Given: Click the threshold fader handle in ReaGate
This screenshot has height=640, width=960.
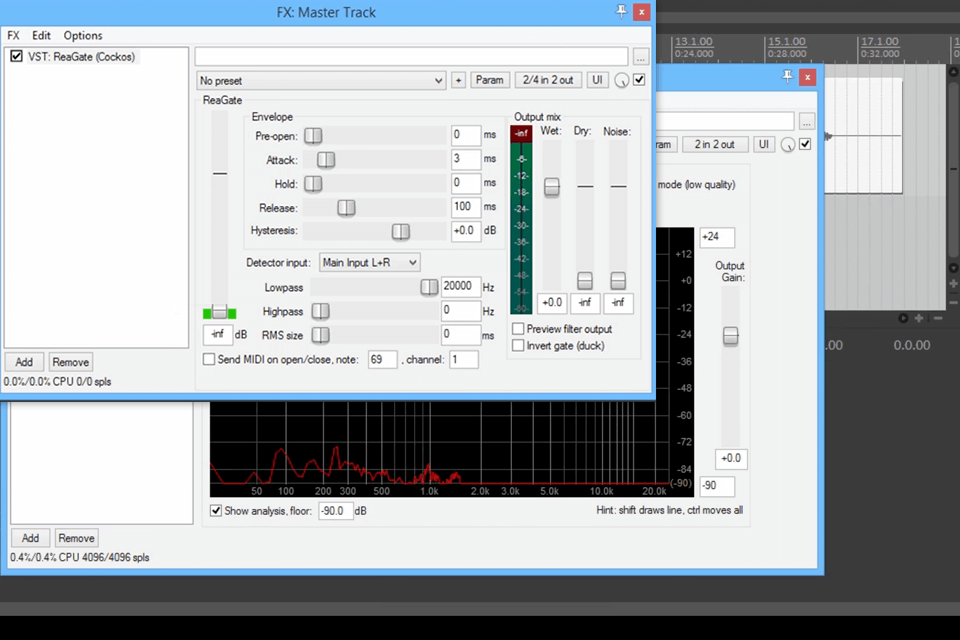Looking at the screenshot, I should pos(220,311).
